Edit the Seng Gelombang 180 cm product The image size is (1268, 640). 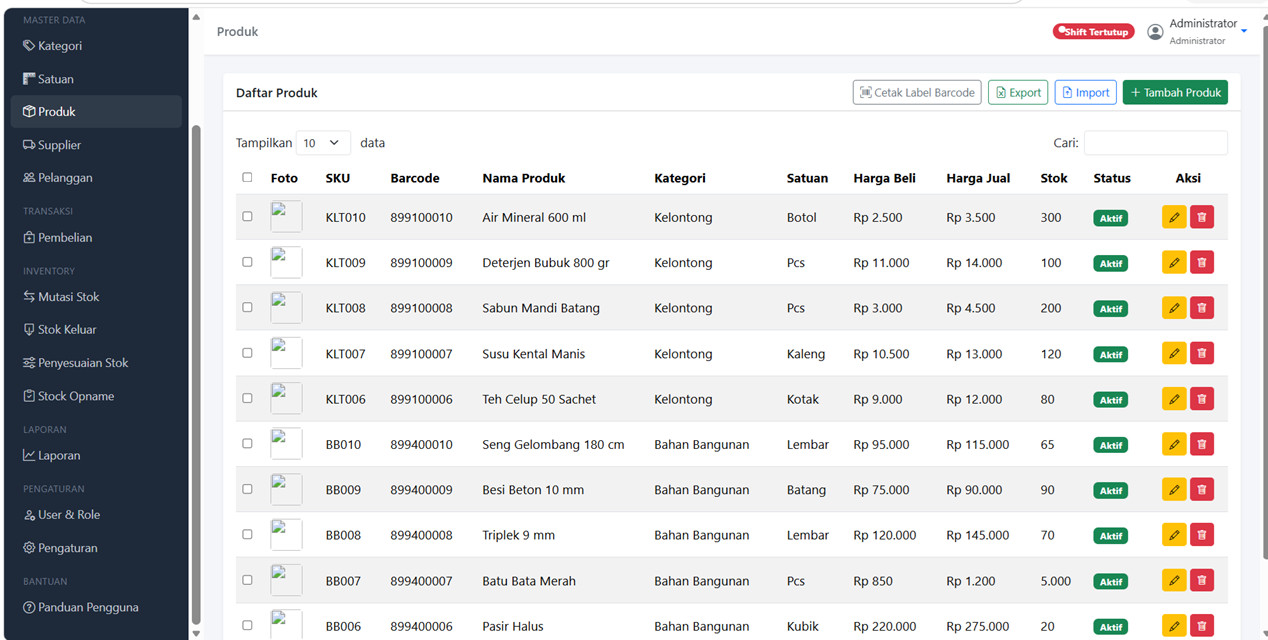coord(1174,444)
